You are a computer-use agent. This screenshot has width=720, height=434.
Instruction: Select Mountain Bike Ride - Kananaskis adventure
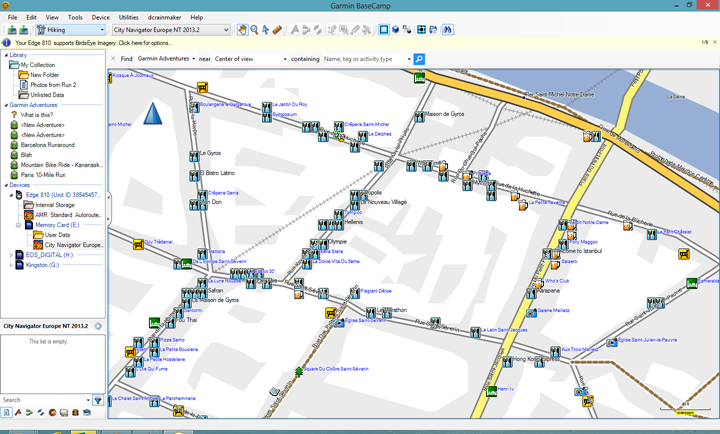coord(62,165)
